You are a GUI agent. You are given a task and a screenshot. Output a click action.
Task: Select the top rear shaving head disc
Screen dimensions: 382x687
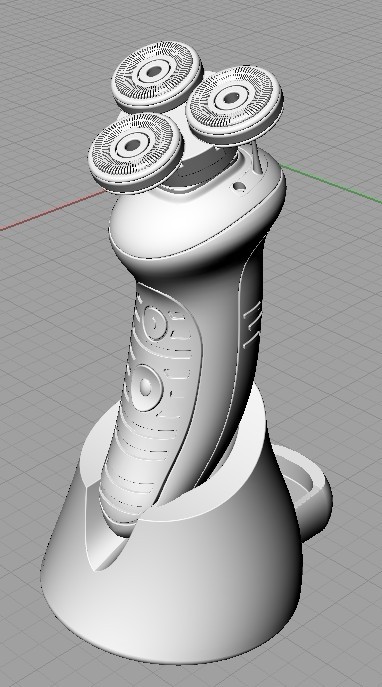(156, 76)
